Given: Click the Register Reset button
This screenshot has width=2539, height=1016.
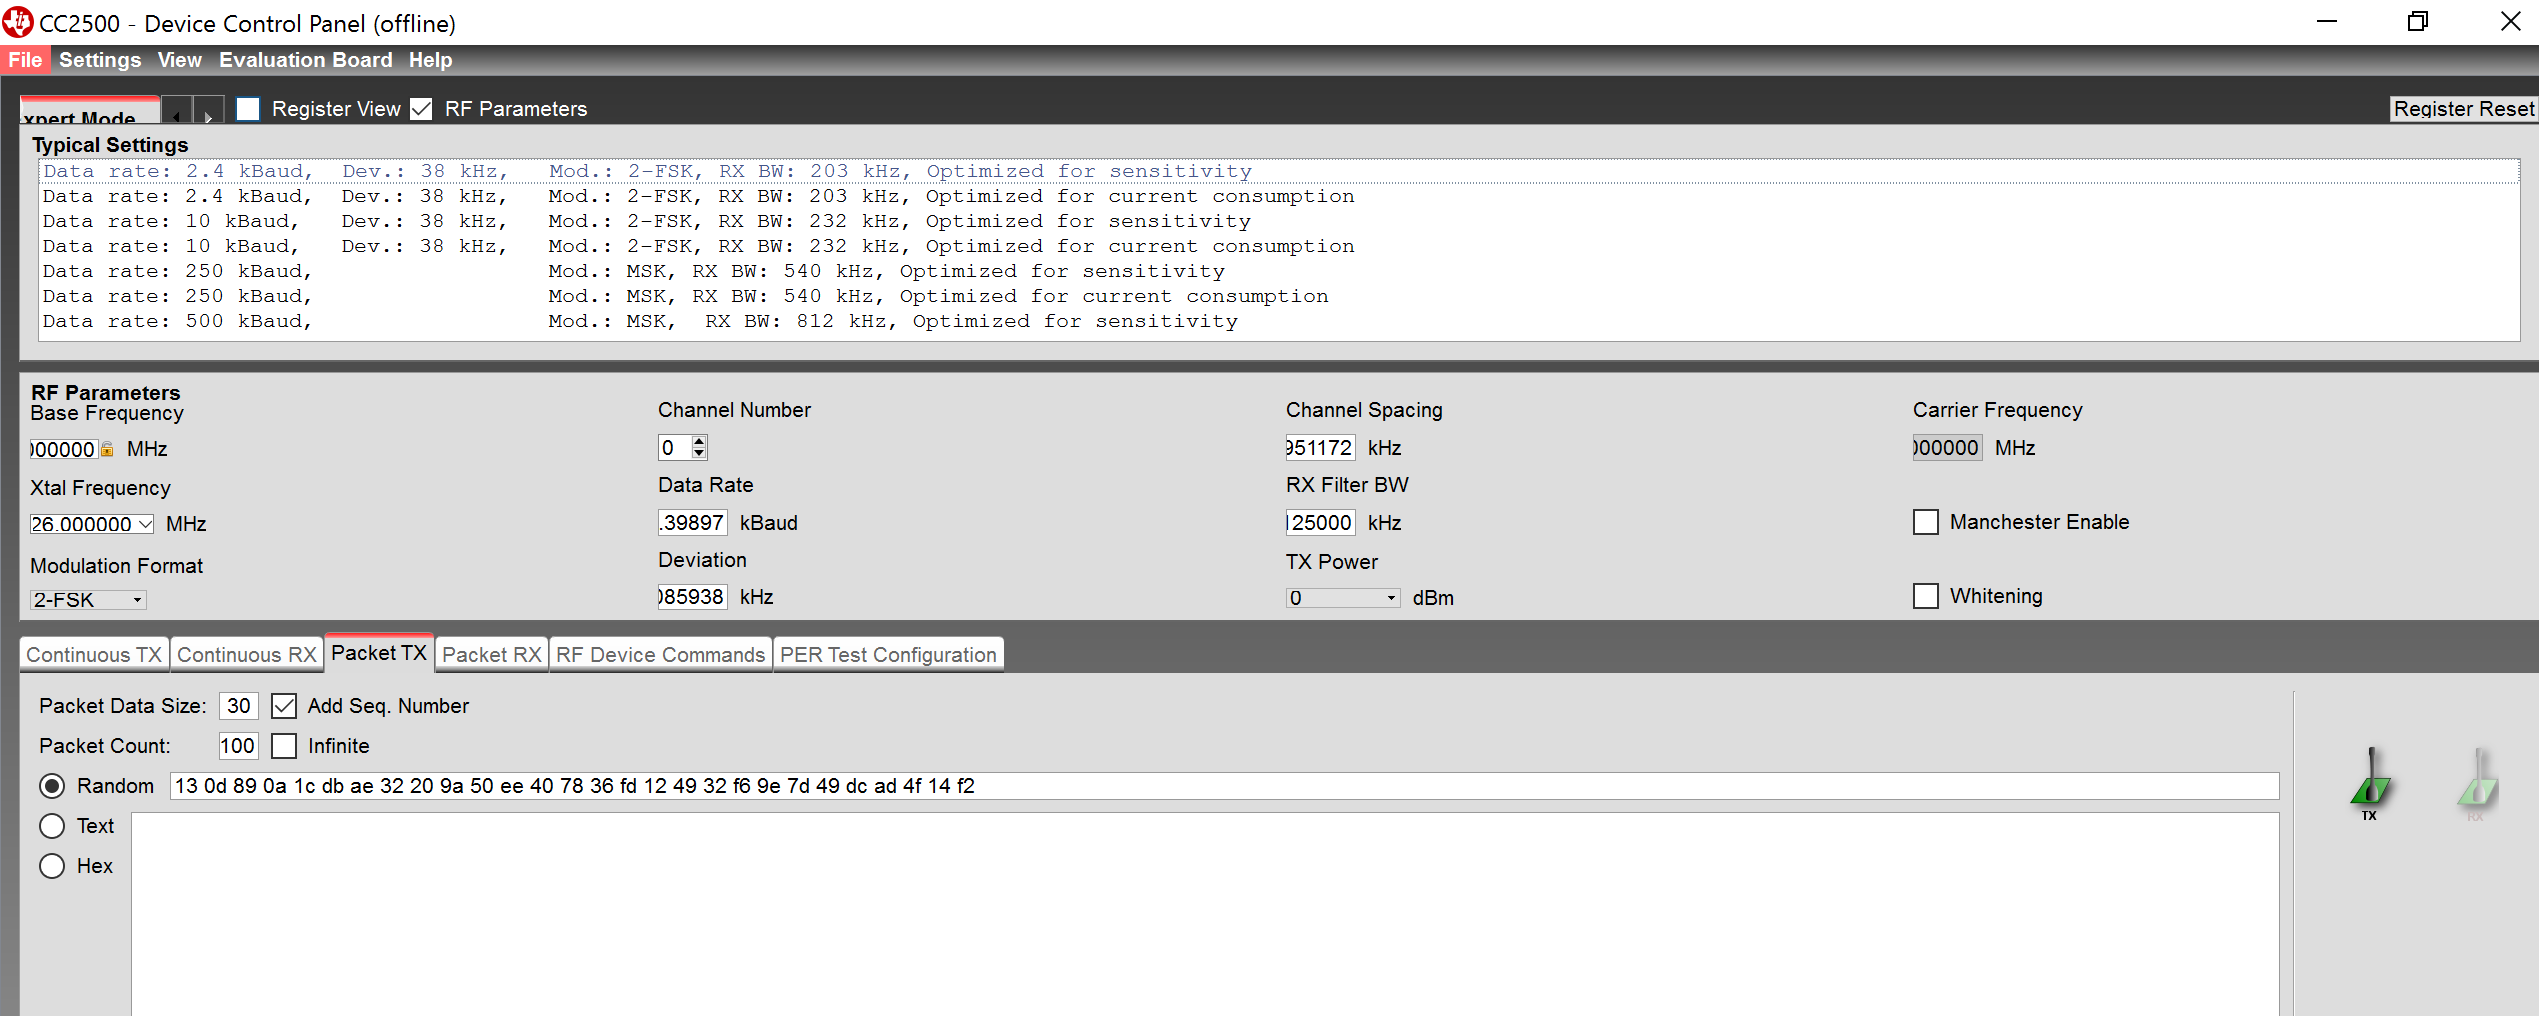Looking at the screenshot, I should click(x=2464, y=108).
